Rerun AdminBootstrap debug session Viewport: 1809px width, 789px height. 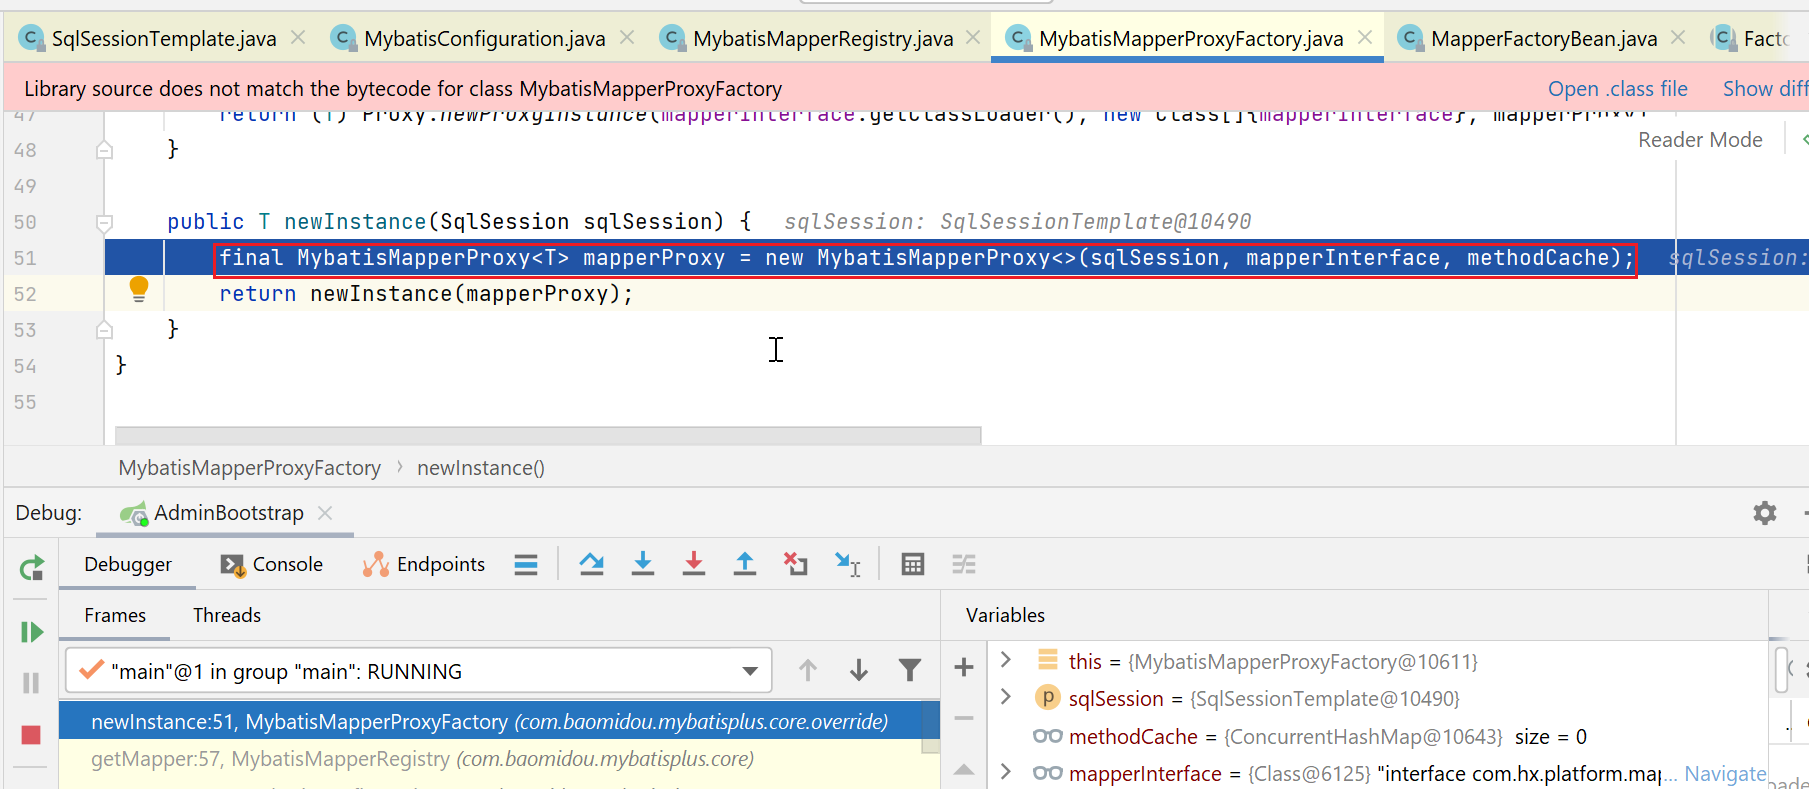point(31,569)
